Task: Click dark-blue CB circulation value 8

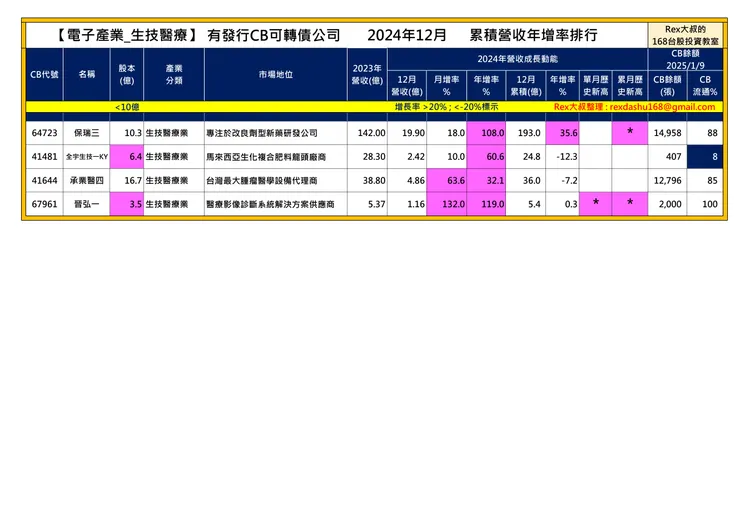Action: pos(705,157)
